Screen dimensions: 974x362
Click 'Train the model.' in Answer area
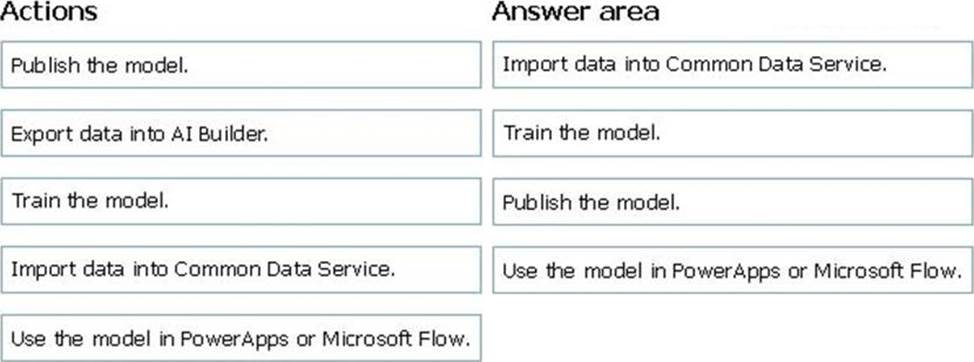[x=732, y=133]
